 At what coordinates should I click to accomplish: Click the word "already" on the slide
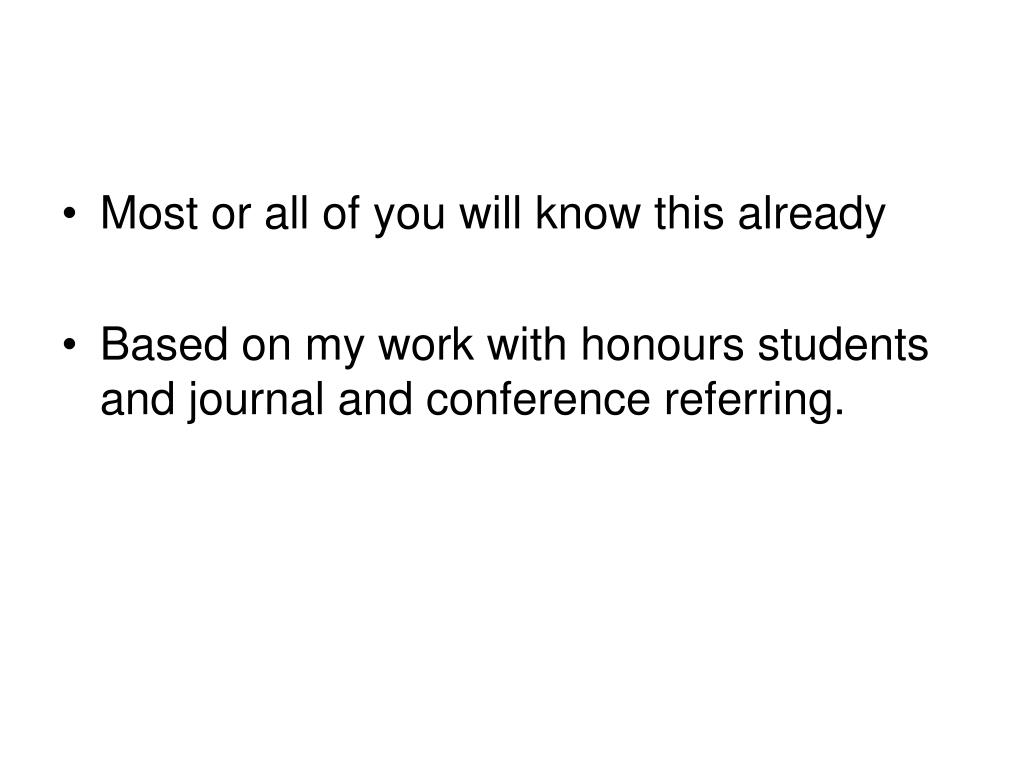812,216
